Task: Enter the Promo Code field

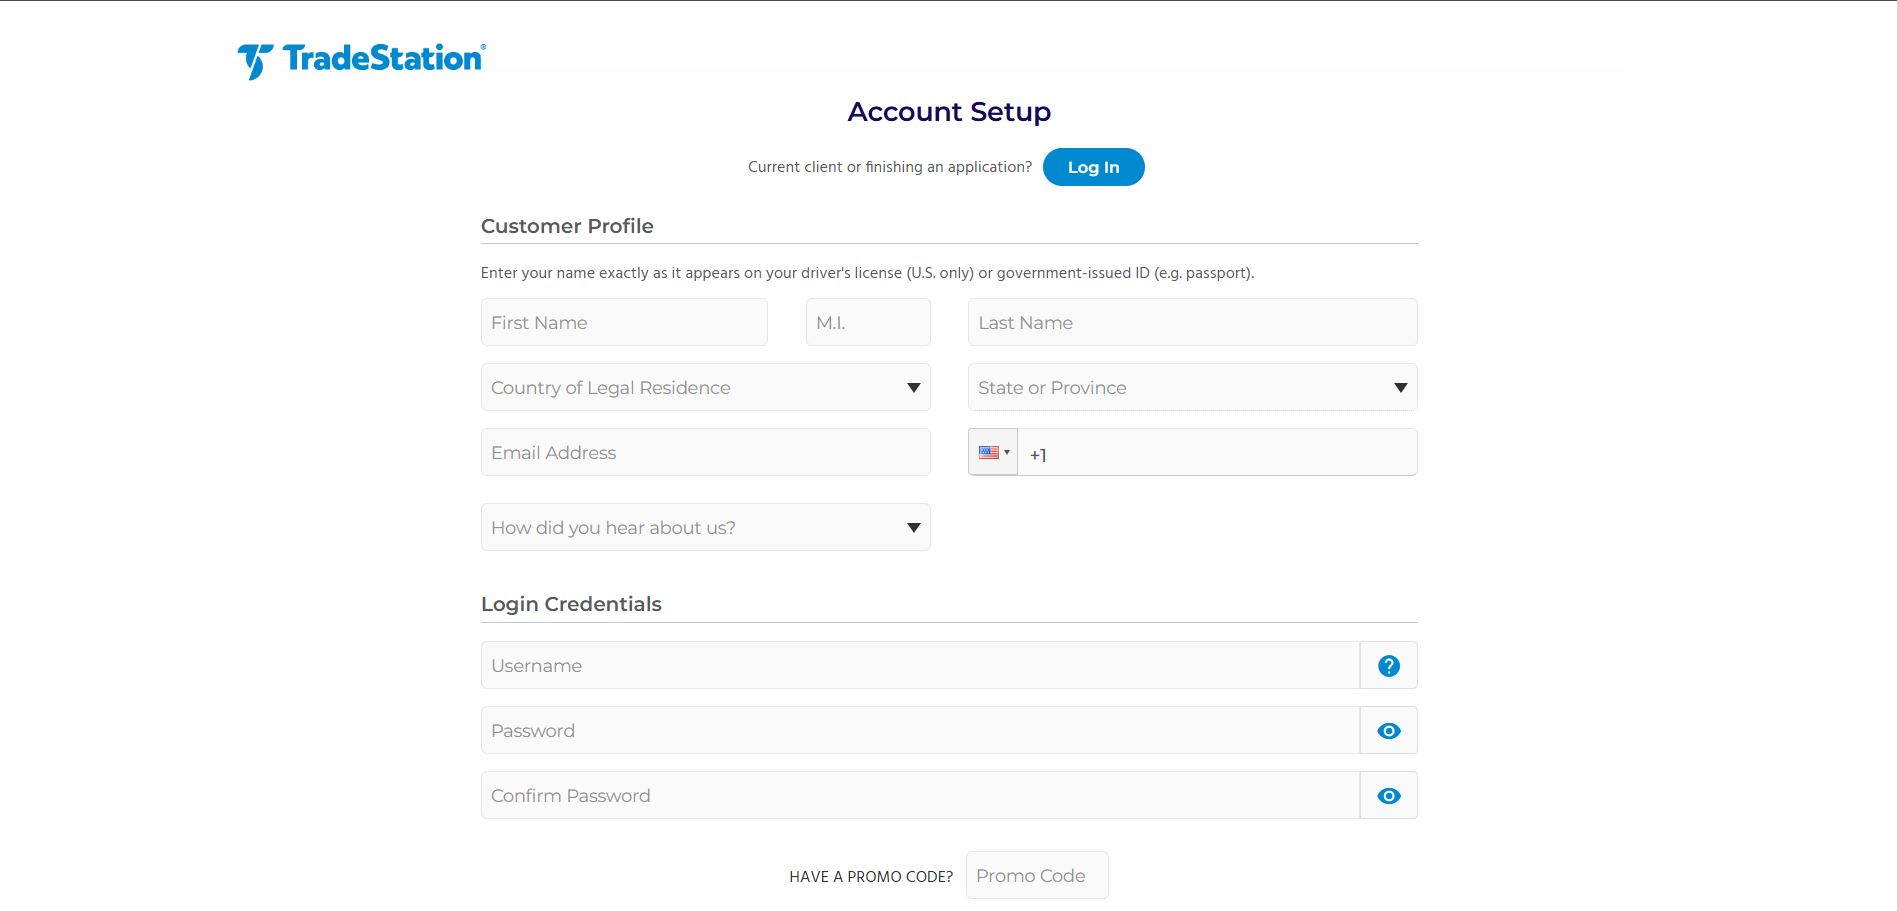Action: point(1036,876)
